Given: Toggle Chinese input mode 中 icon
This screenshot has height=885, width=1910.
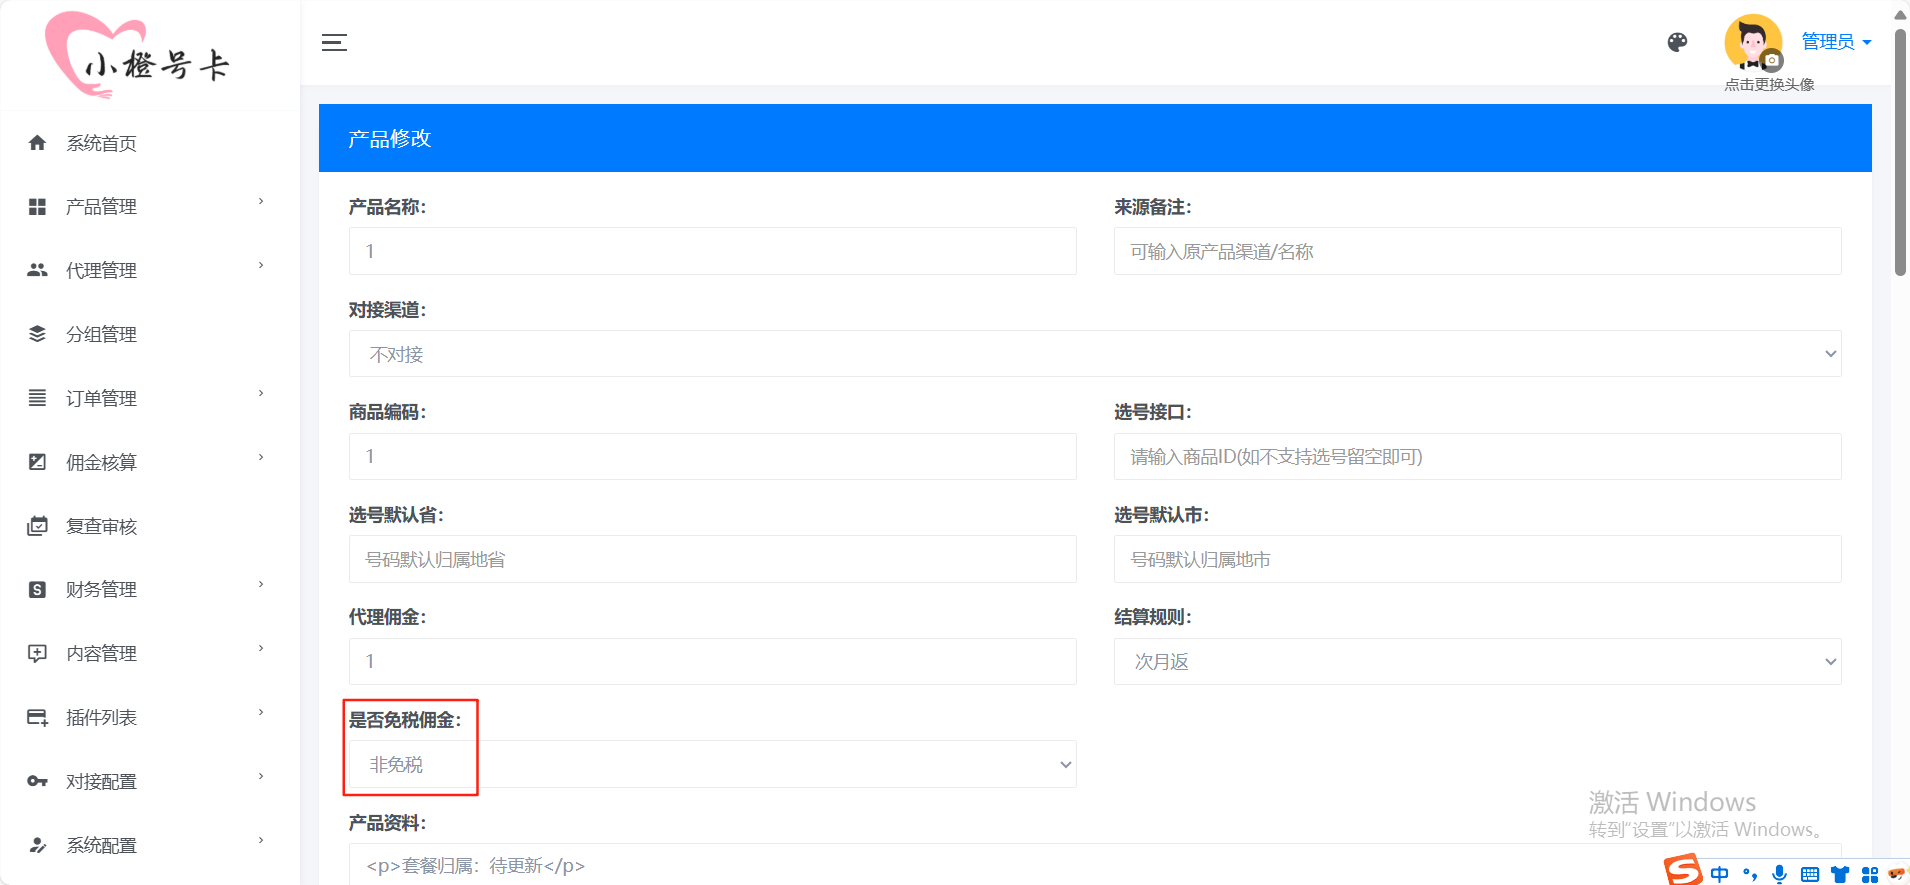Looking at the screenshot, I should point(1719,874).
